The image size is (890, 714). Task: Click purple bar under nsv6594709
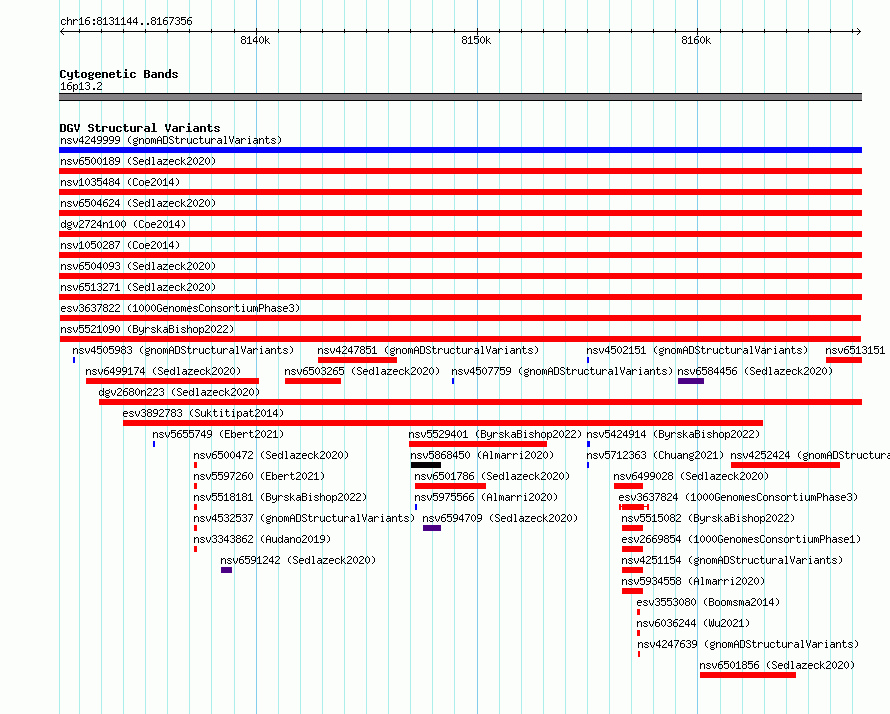(x=432, y=528)
